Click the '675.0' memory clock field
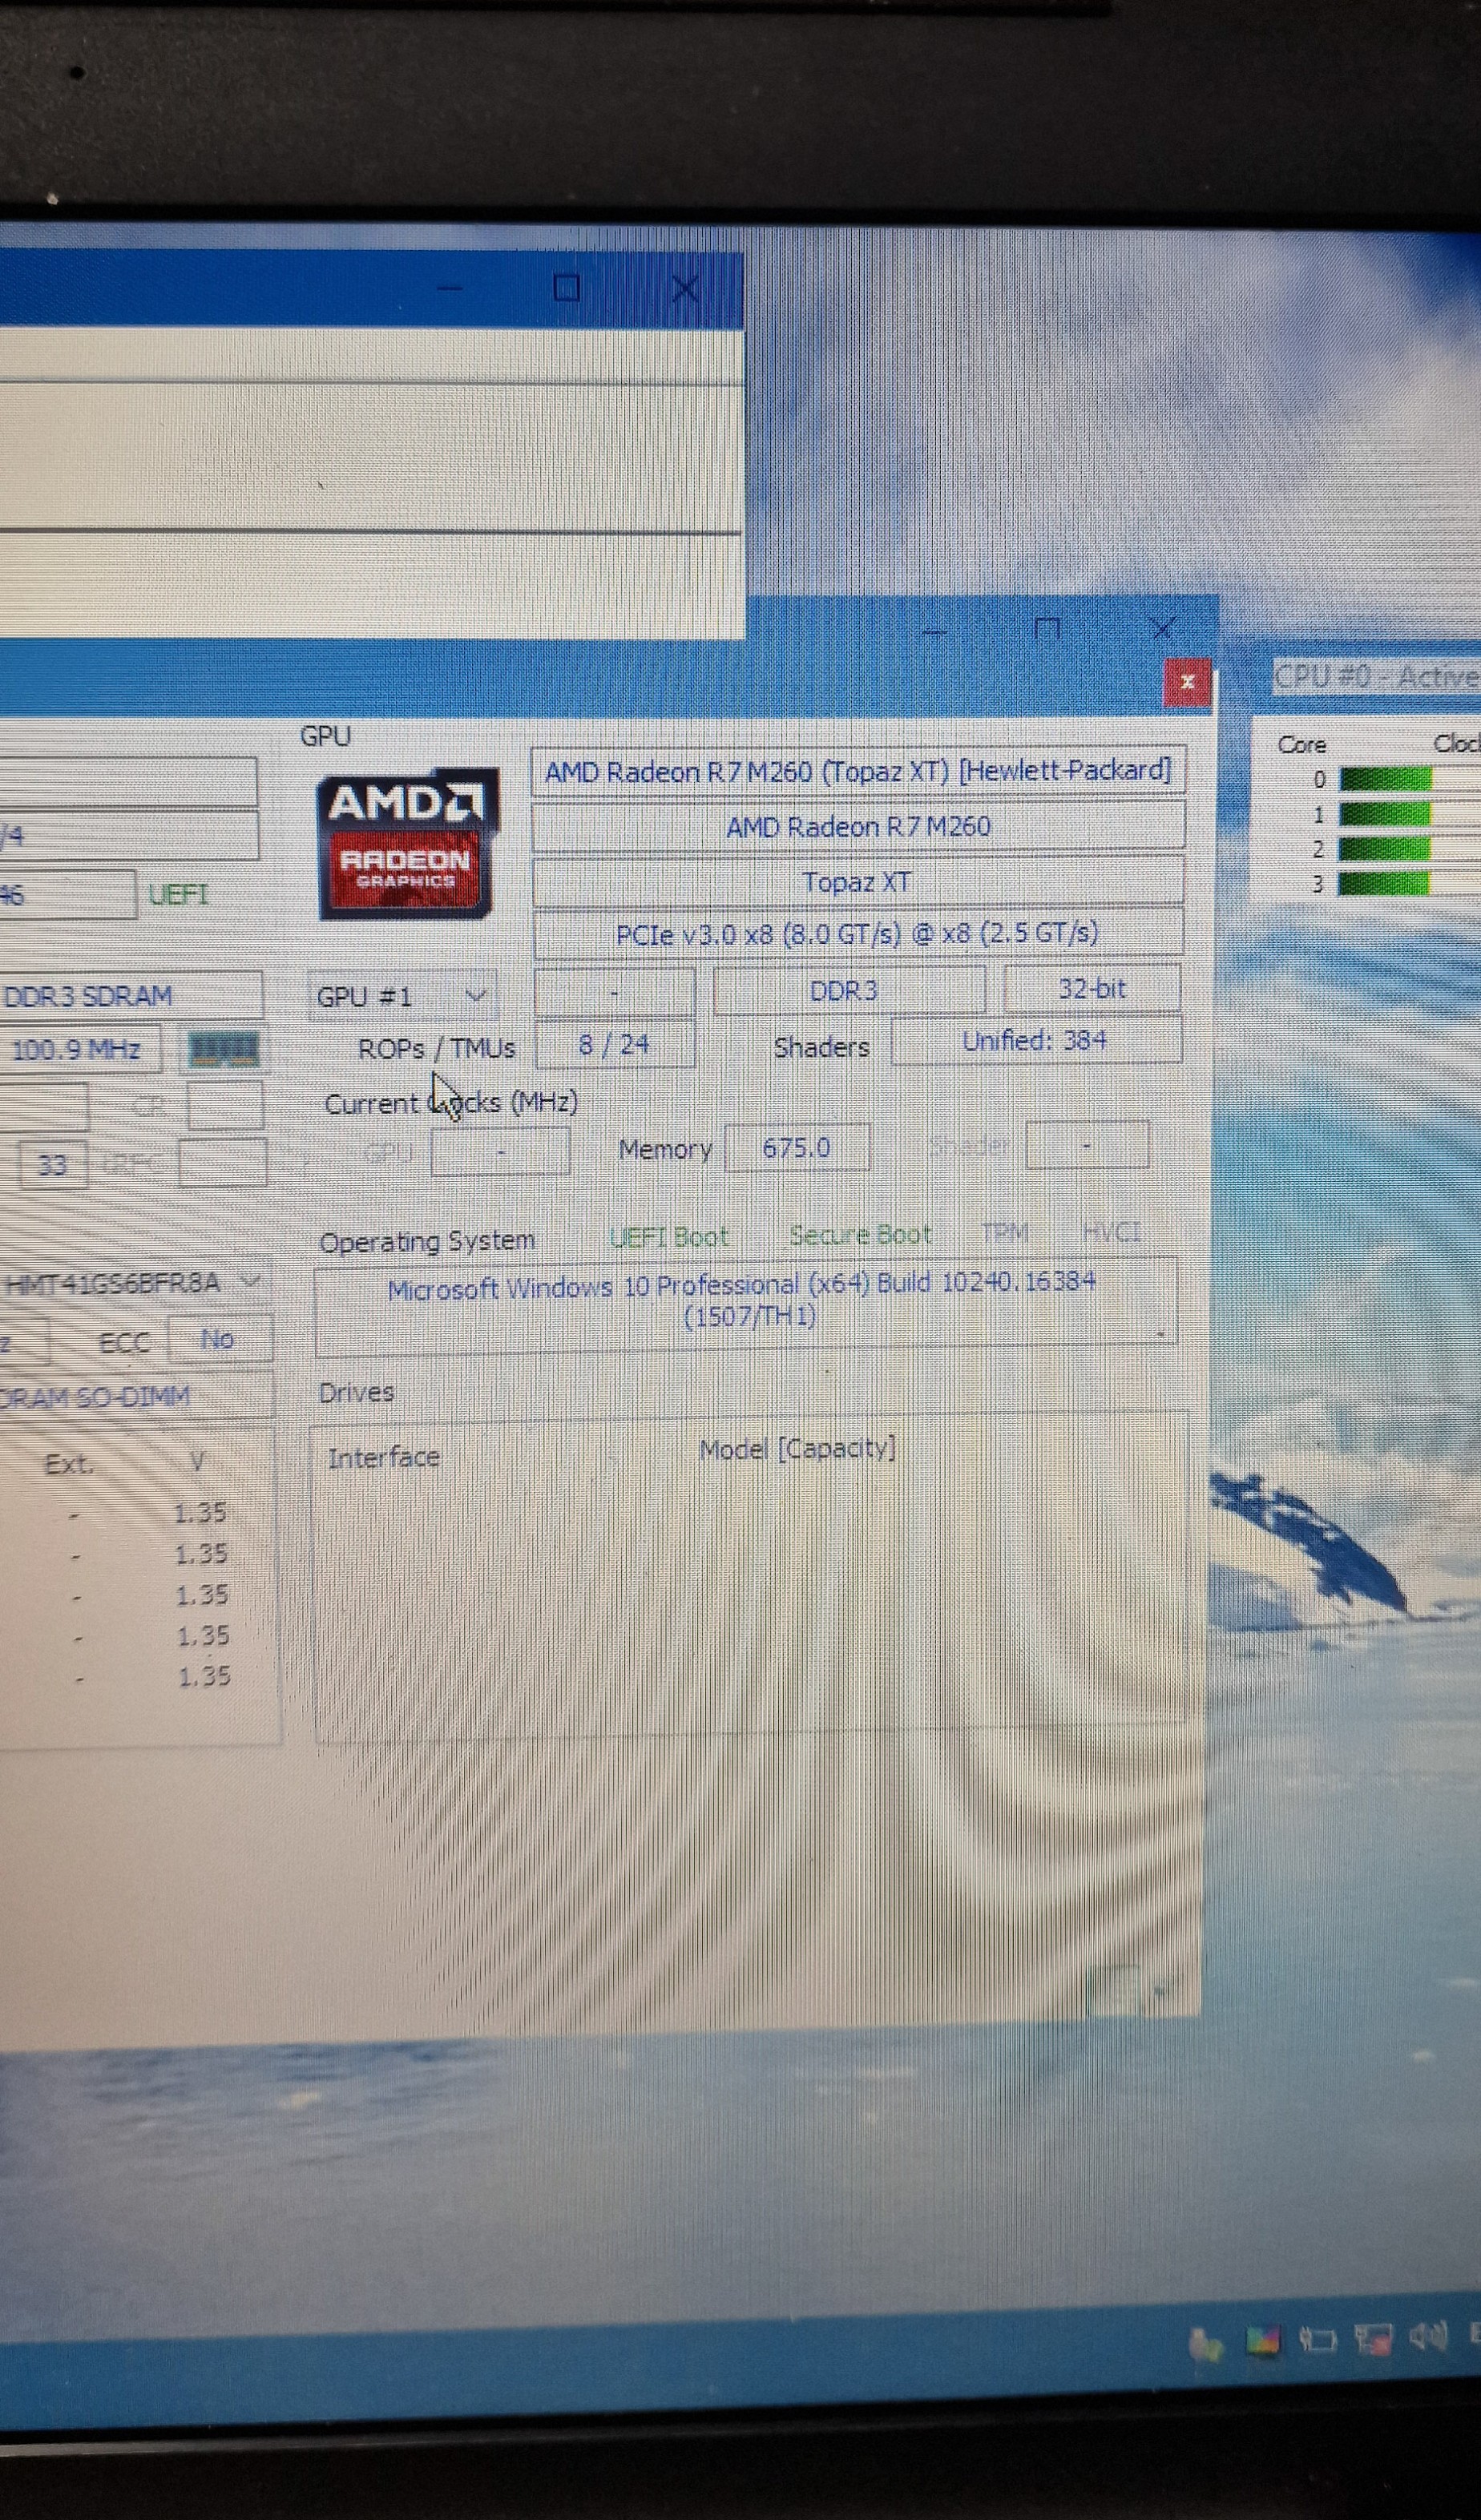 [797, 1147]
